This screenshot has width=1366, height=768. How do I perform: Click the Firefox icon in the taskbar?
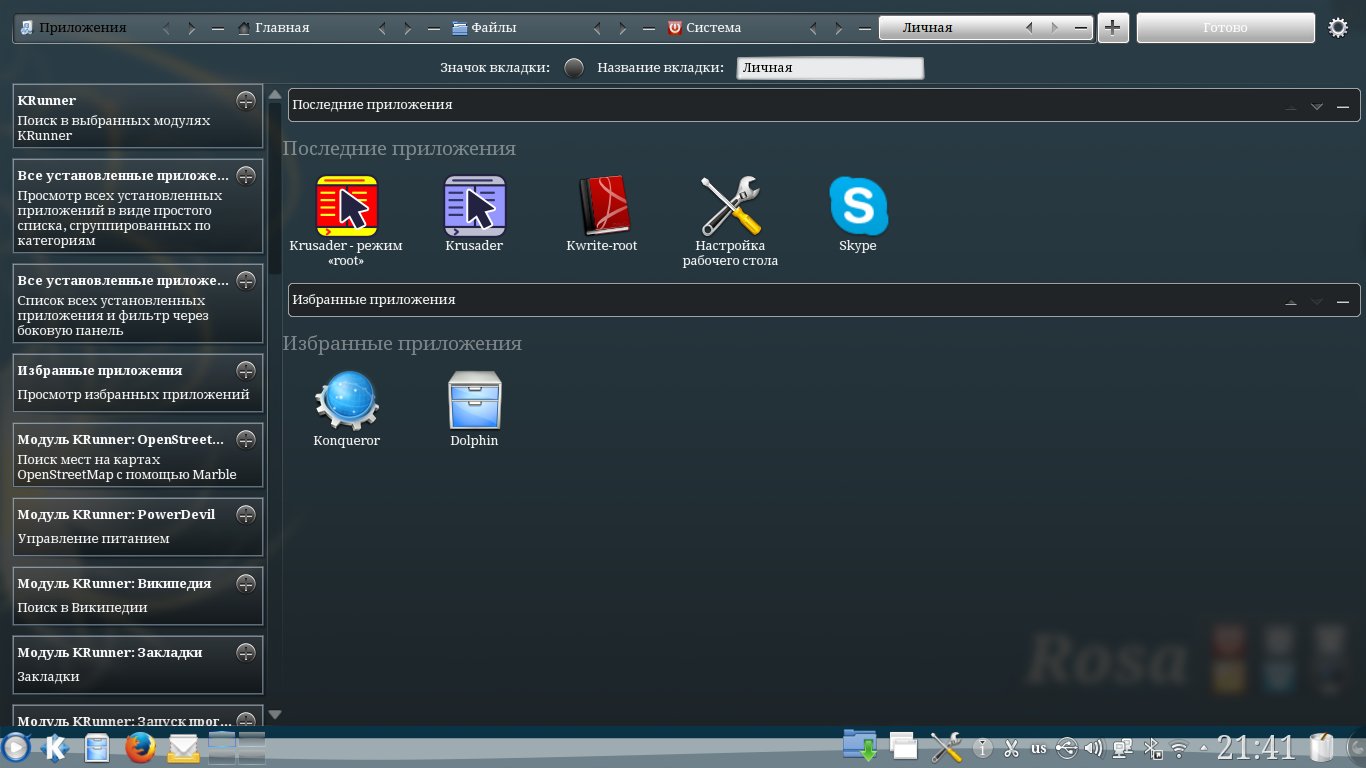pos(140,747)
